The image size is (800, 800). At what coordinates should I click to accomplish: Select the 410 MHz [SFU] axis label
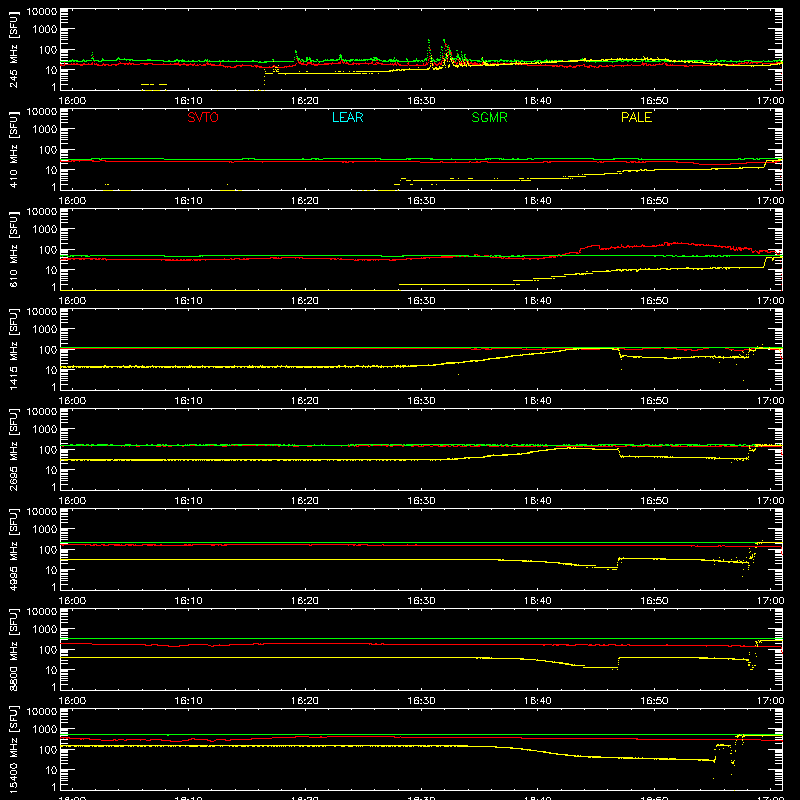pyautogui.click(x=13, y=149)
